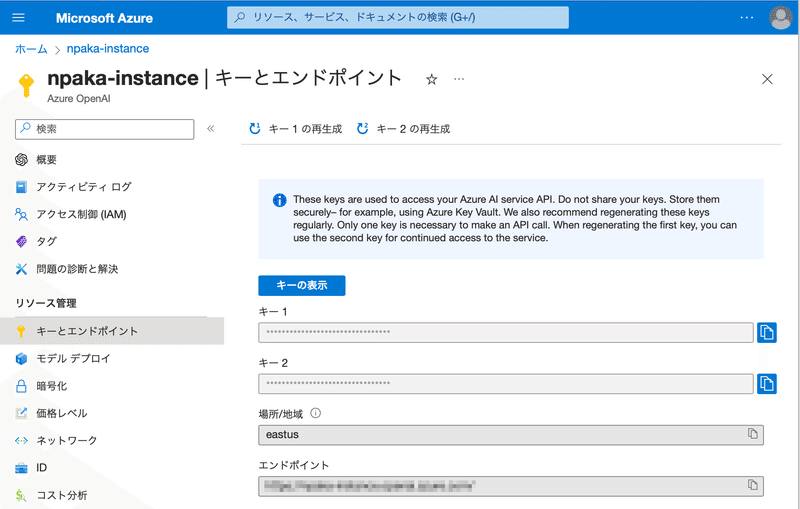Open the top bar ellipsis menu
The height and width of the screenshot is (509, 800).
(746, 17)
